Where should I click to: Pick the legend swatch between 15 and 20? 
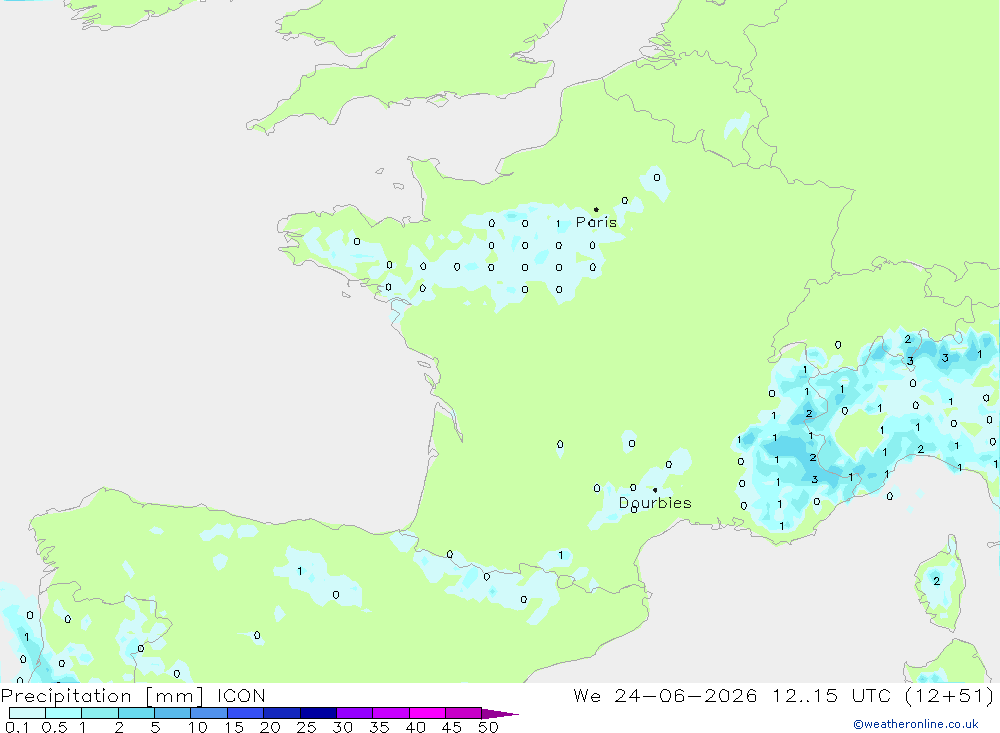tap(245, 713)
